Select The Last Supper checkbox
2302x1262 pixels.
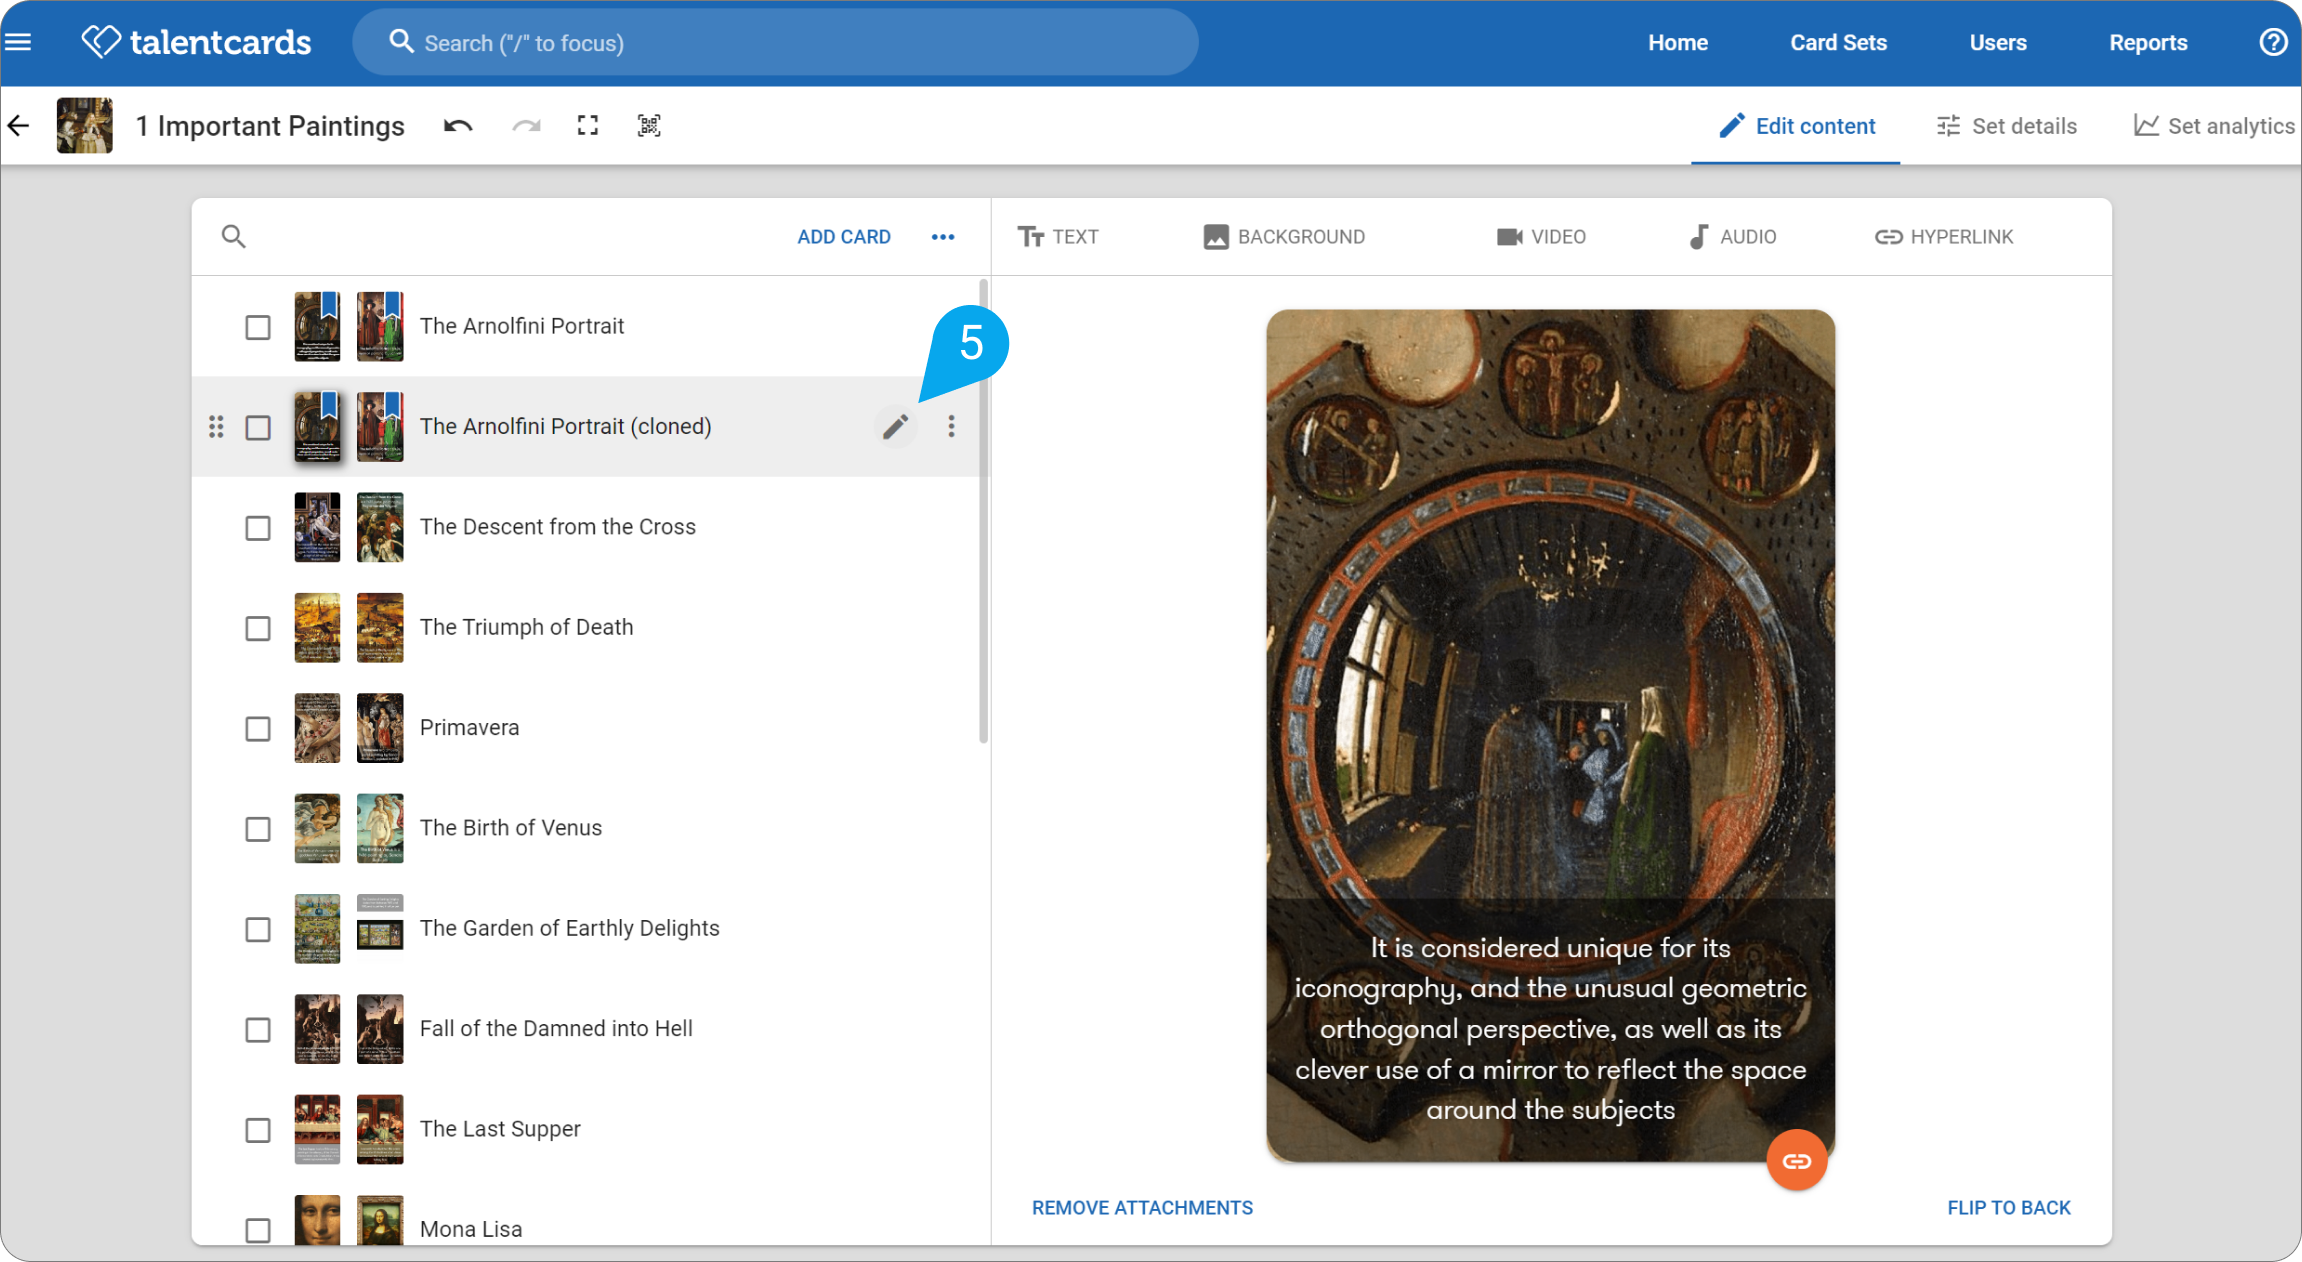[258, 1130]
